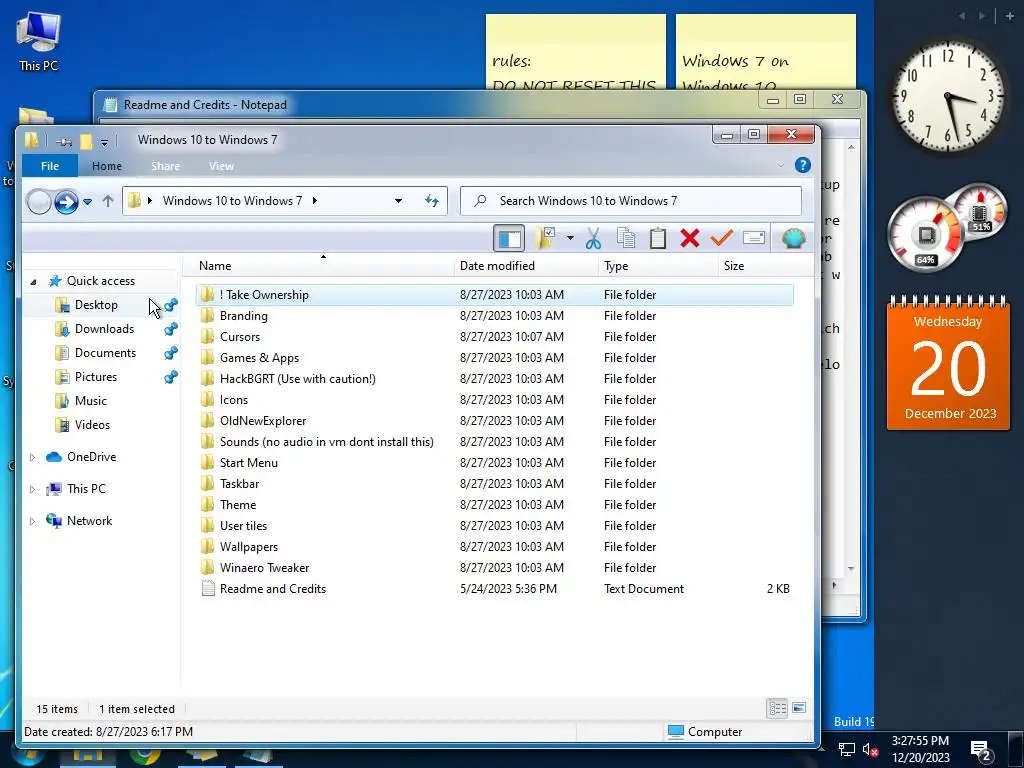Open the notification center icon in tray

981,751
